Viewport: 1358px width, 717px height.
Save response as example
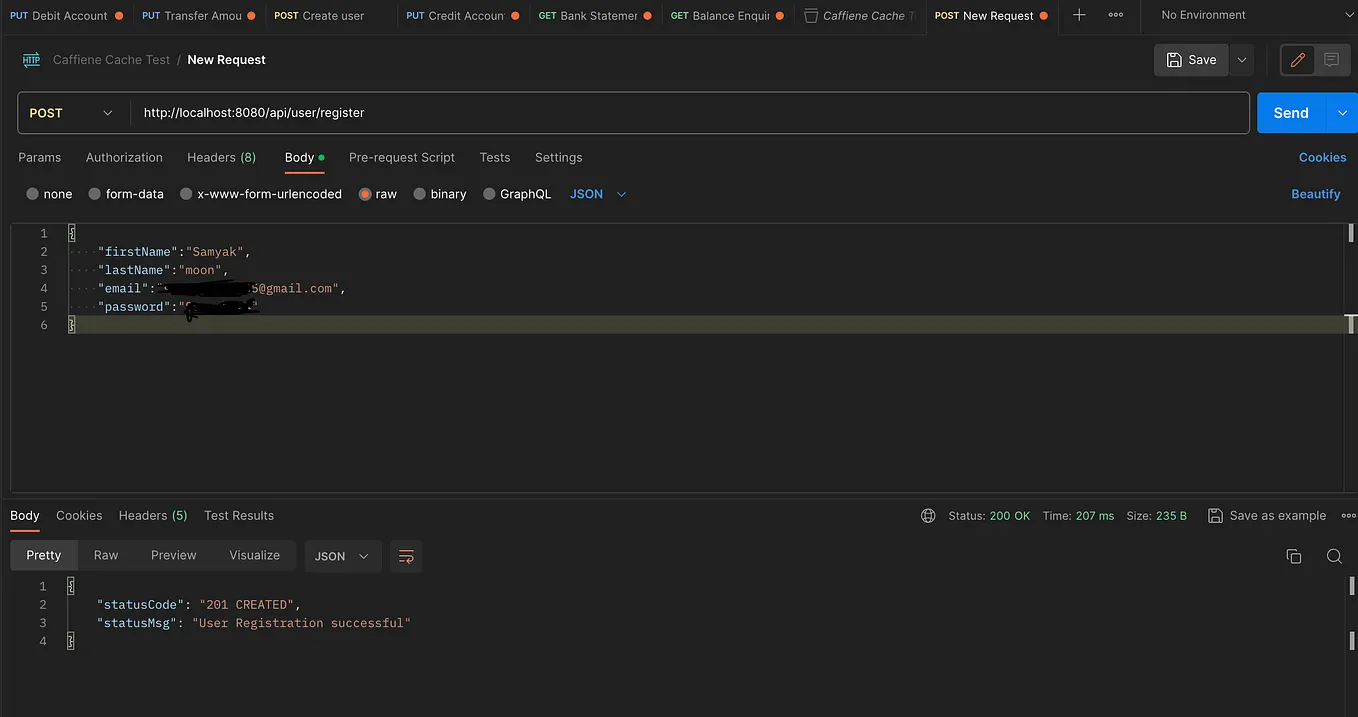1267,515
